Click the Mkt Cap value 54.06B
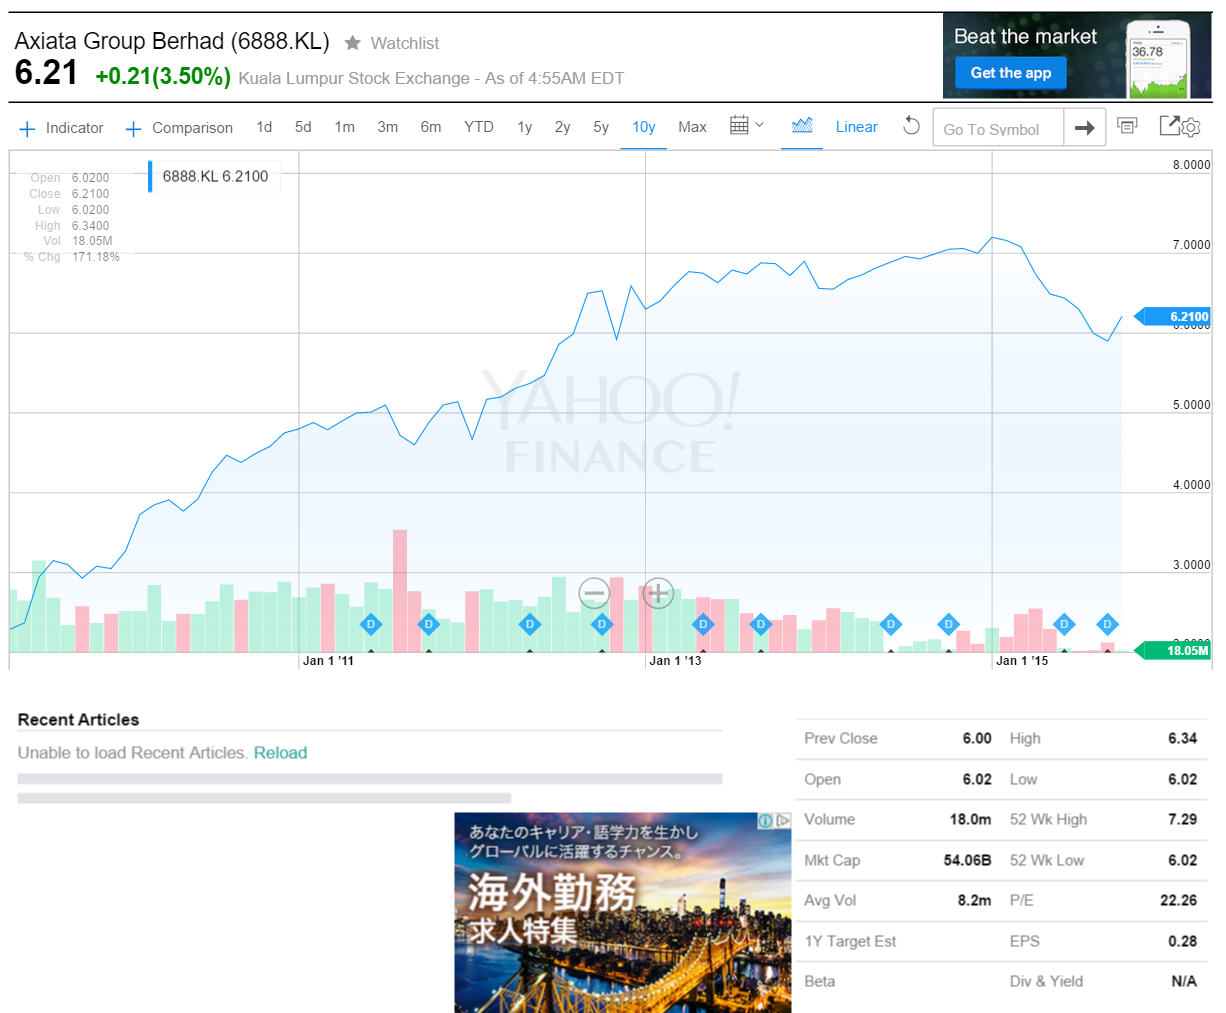The width and height of the screenshot is (1226, 1013). coord(967,860)
